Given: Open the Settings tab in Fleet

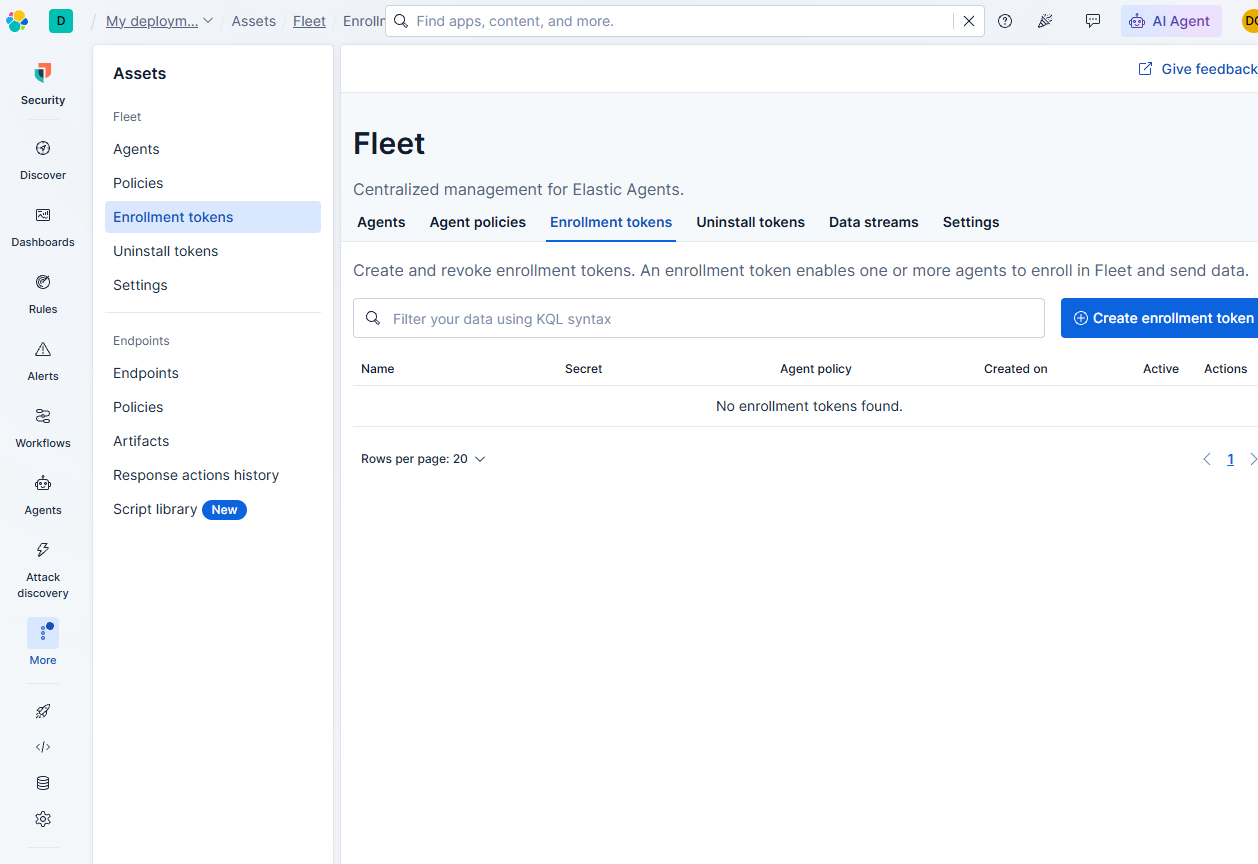Looking at the screenshot, I should pyautogui.click(x=971, y=222).
